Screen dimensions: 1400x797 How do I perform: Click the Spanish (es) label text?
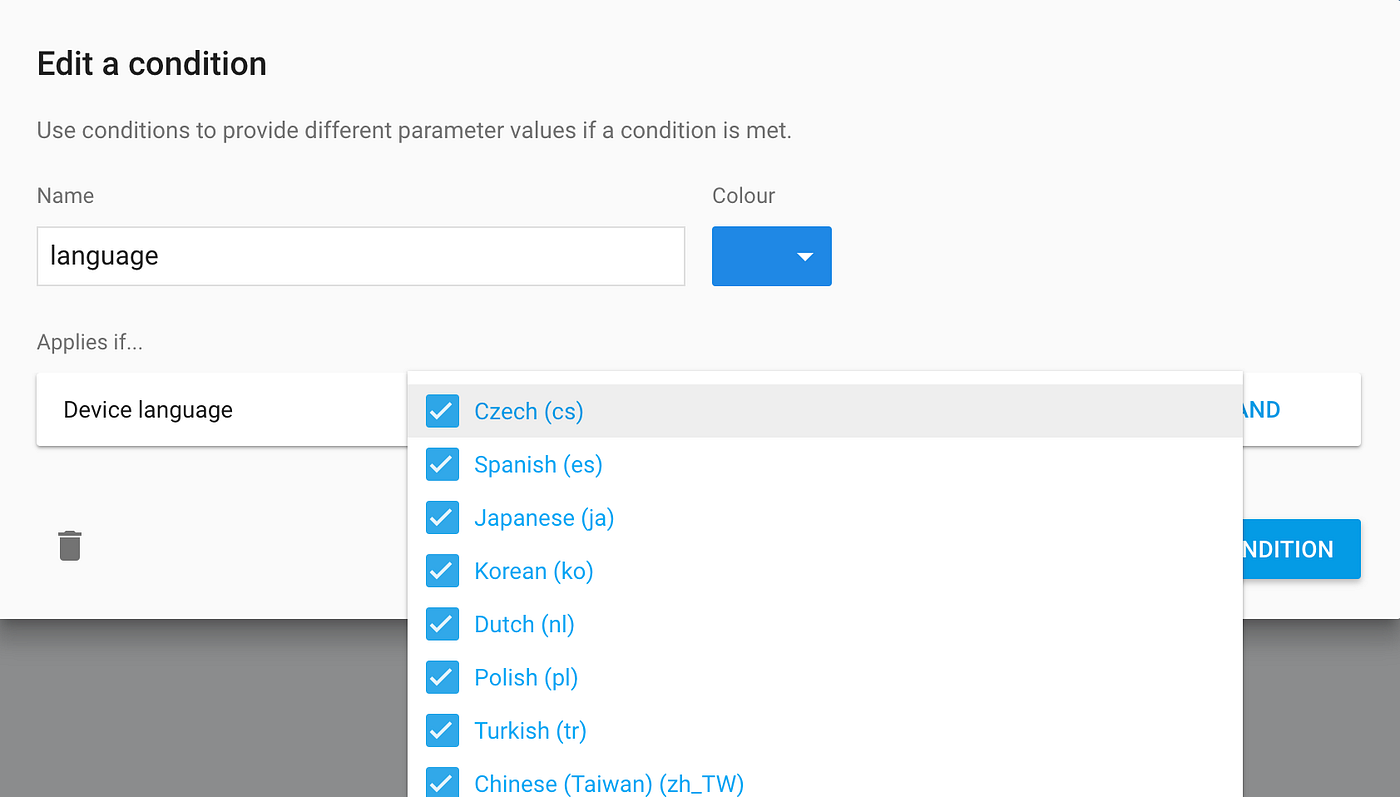click(538, 464)
